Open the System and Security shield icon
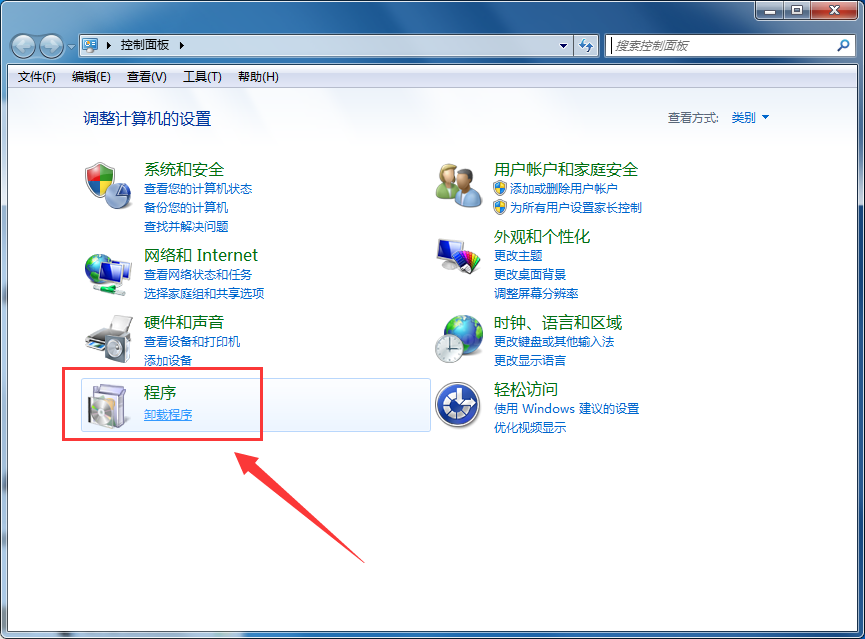The image size is (865, 639). click(x=108, y=185)
